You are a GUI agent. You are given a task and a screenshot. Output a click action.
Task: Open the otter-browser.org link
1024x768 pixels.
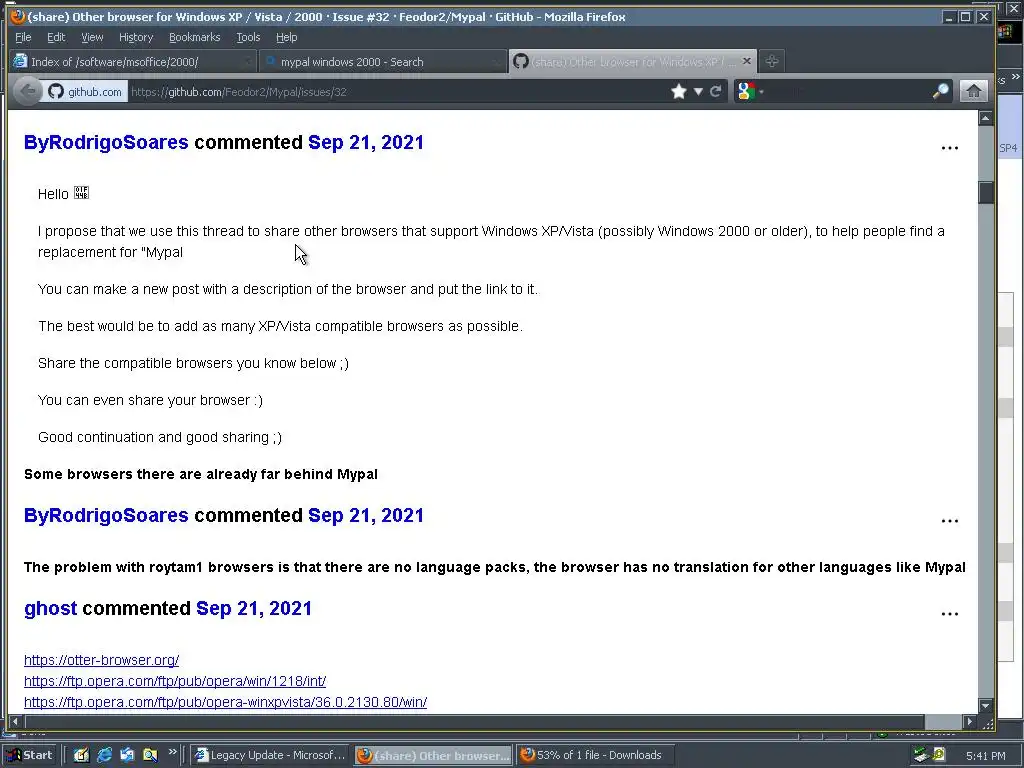[x=101, y=660]
